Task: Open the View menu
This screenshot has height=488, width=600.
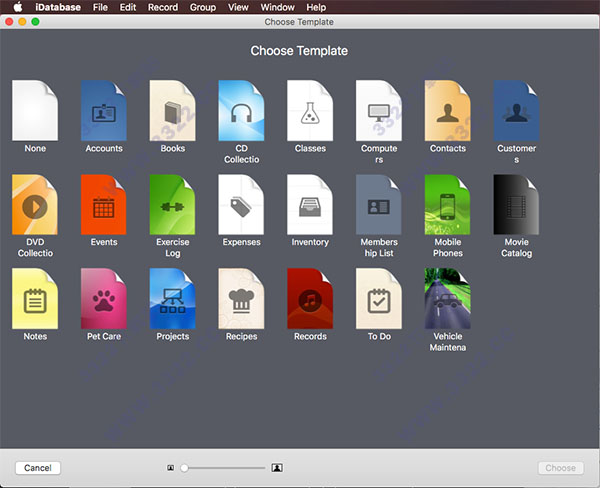Action: tap(238, 7)
